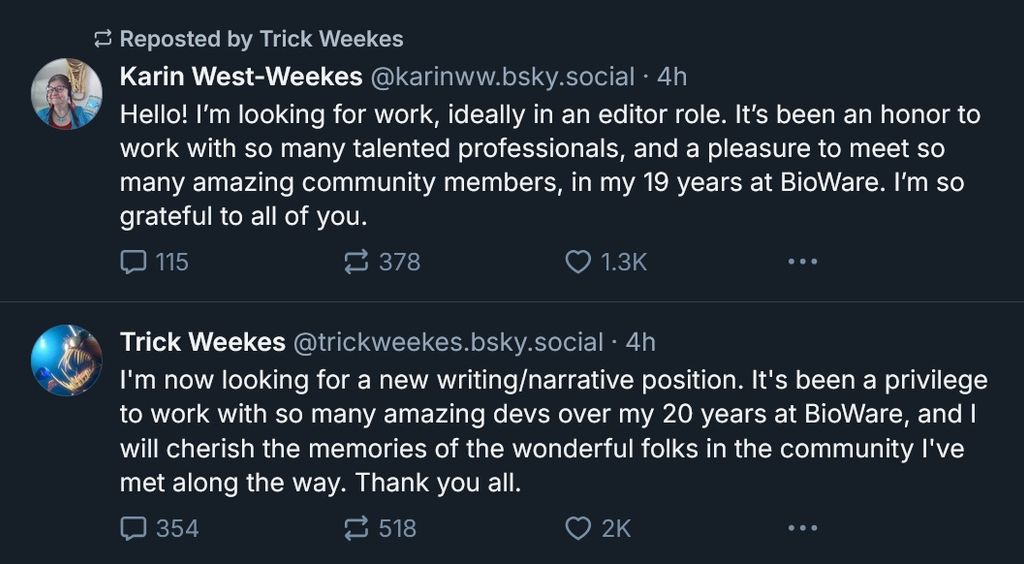
Task: Open more options on Karin's post
Action: click(x=802, y=262)
